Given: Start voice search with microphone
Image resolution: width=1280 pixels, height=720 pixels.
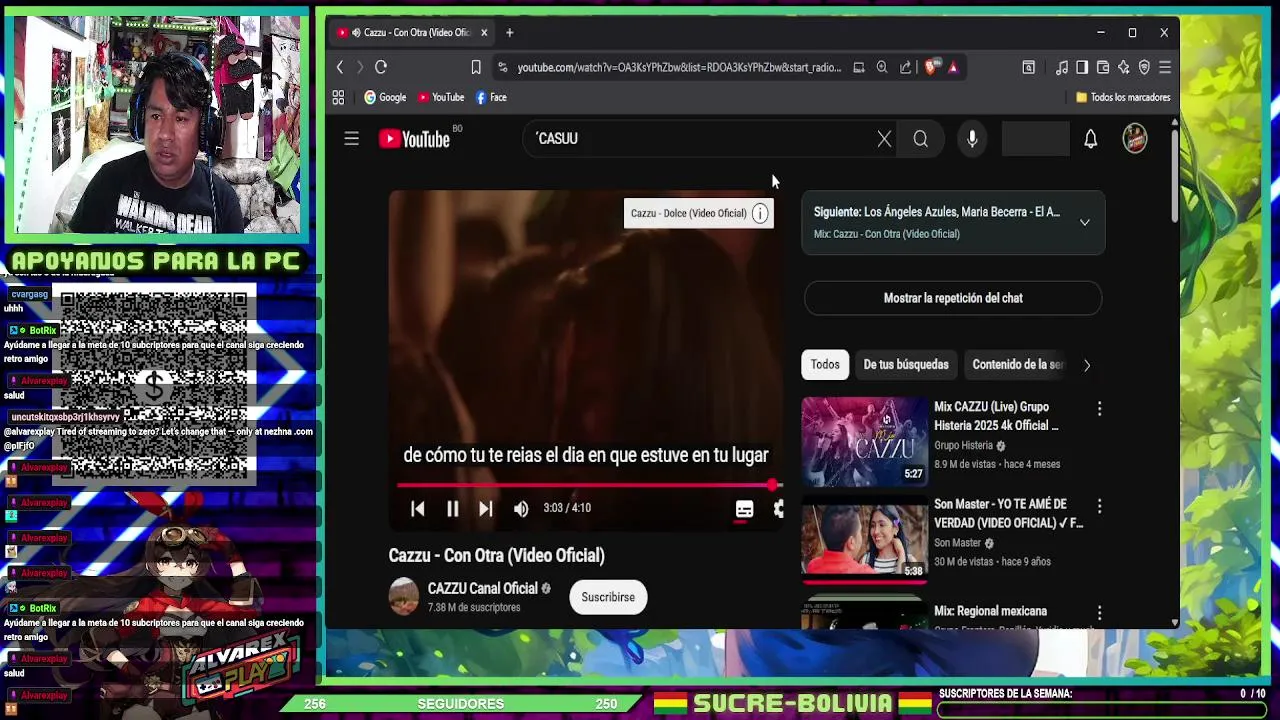Looking at the screenshot, I should (972, 139).
